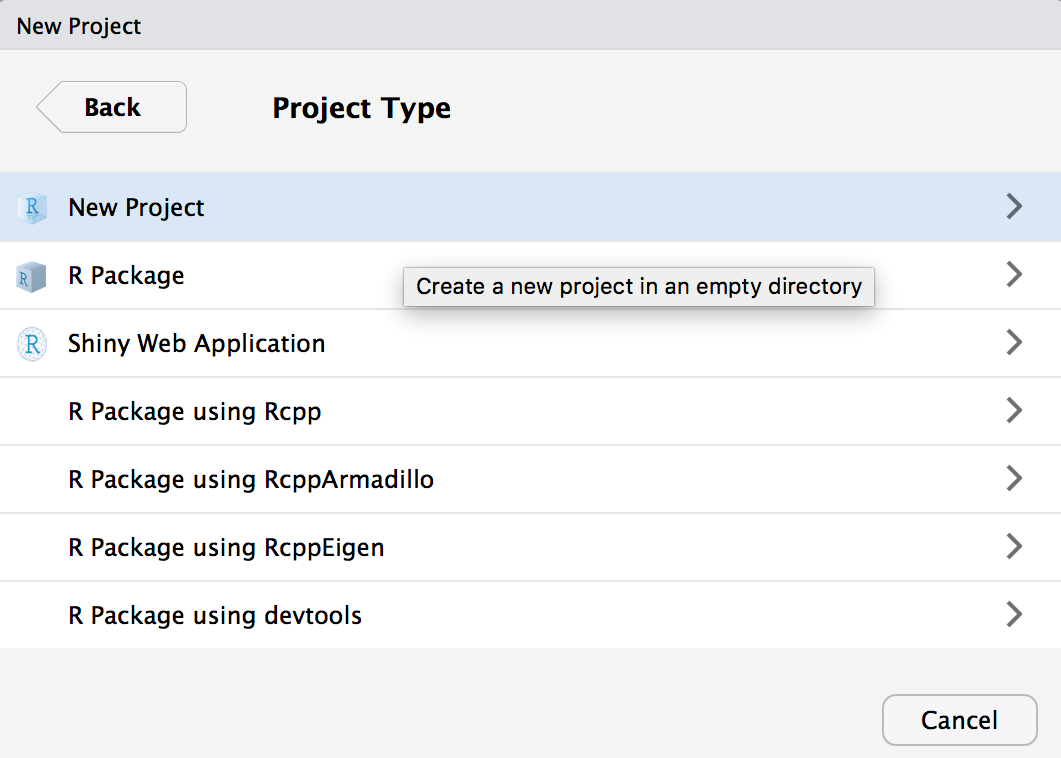Screen dimensions: 1061x758
Task: Click the devtools row right arrow
Action: (1013, 615)
